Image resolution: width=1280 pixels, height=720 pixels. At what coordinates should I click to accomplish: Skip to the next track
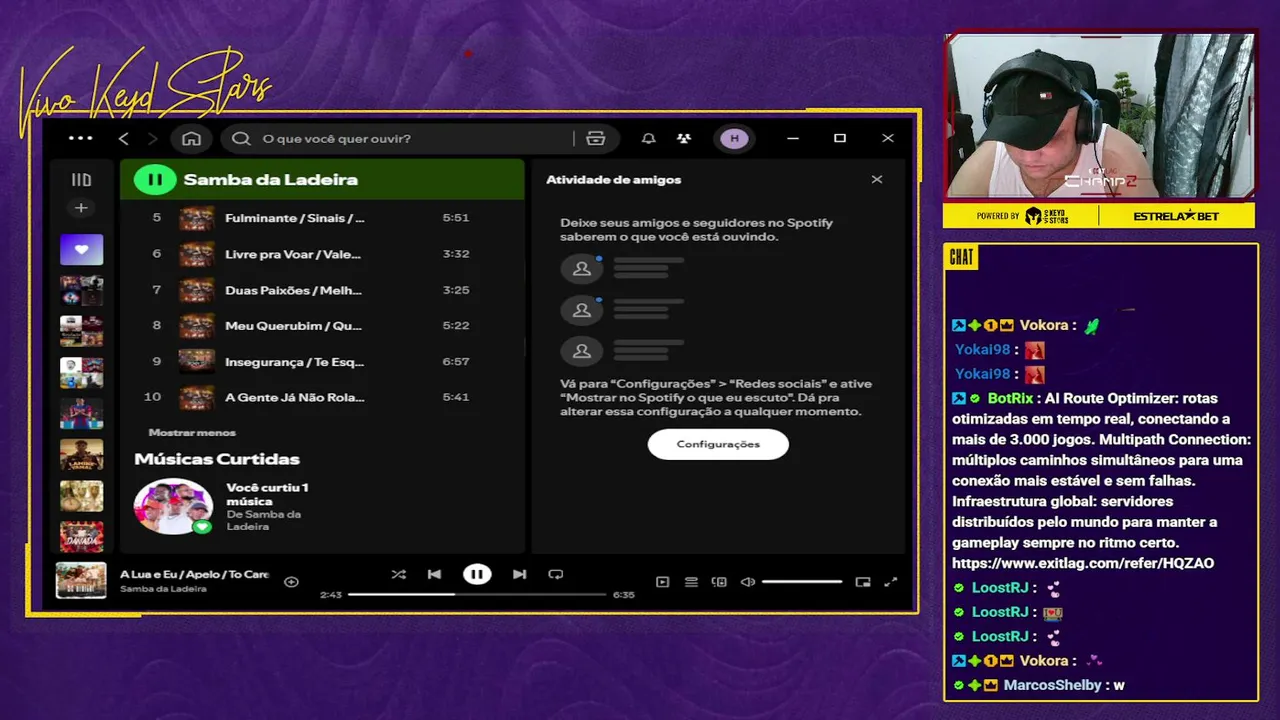[x=519, y=574]
